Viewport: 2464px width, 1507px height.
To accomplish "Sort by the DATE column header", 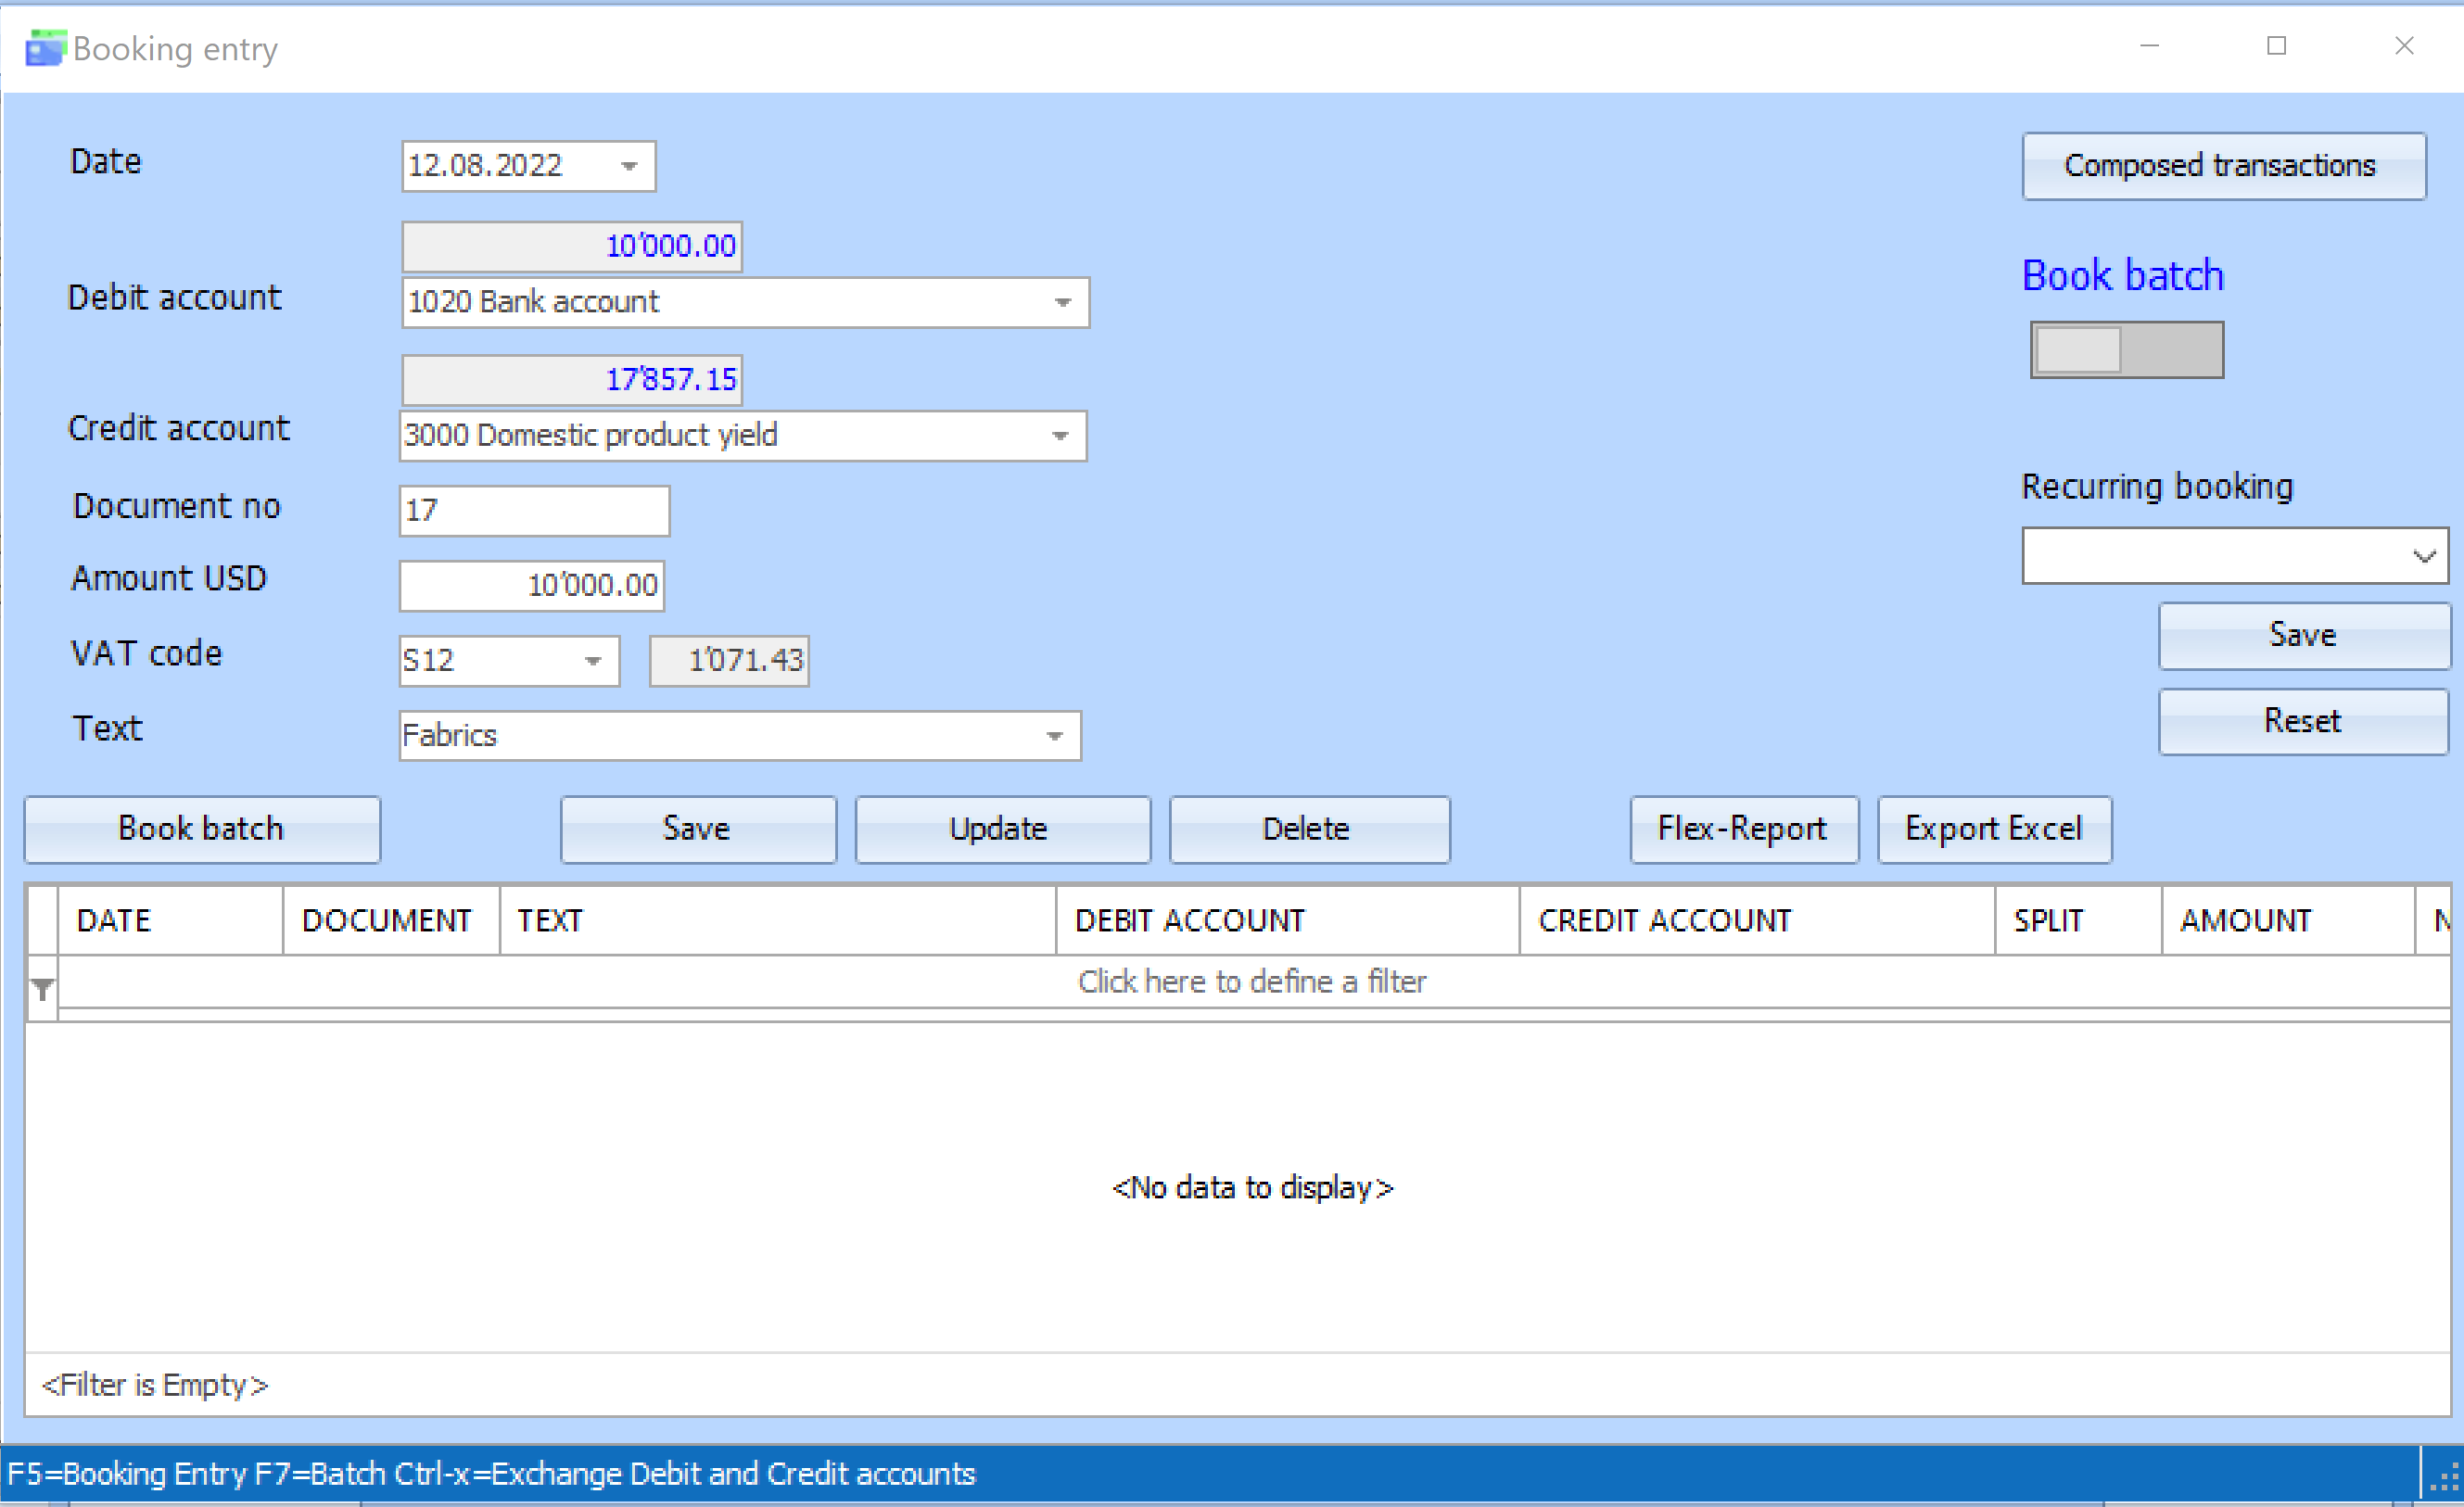I will [170, 920].
